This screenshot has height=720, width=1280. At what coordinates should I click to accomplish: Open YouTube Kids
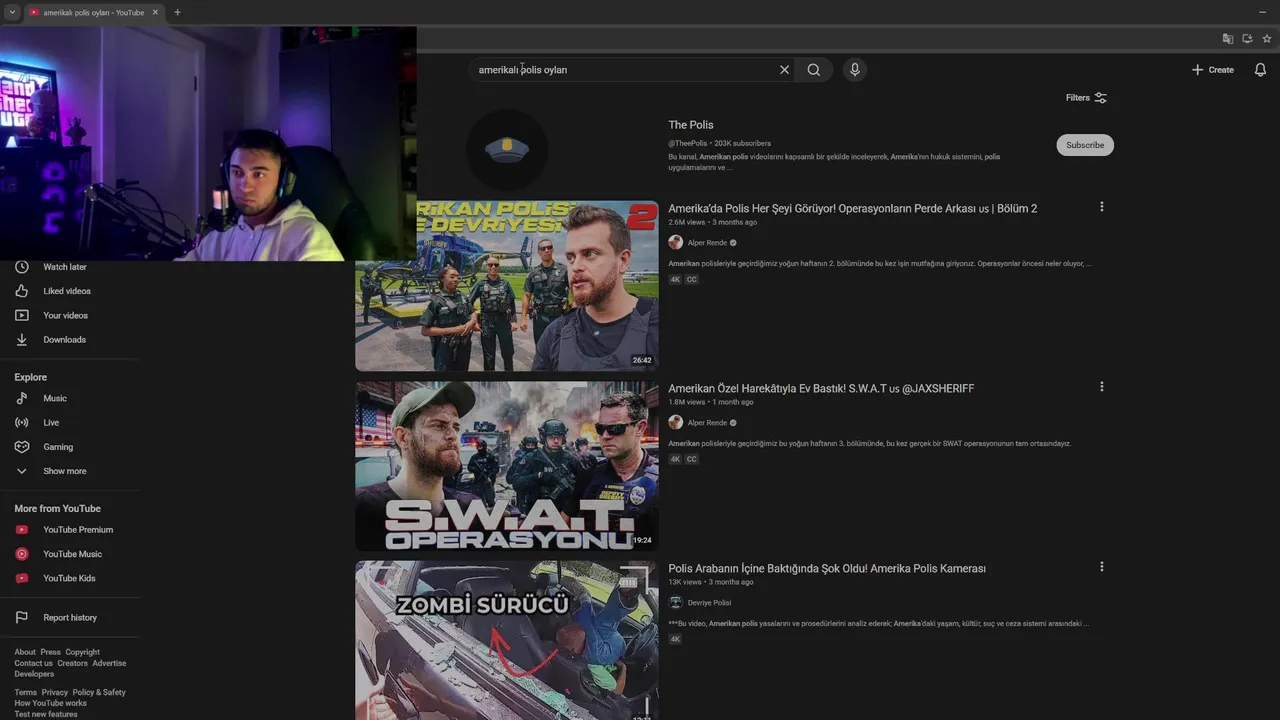pyautogui.click(x=70, y=578)
